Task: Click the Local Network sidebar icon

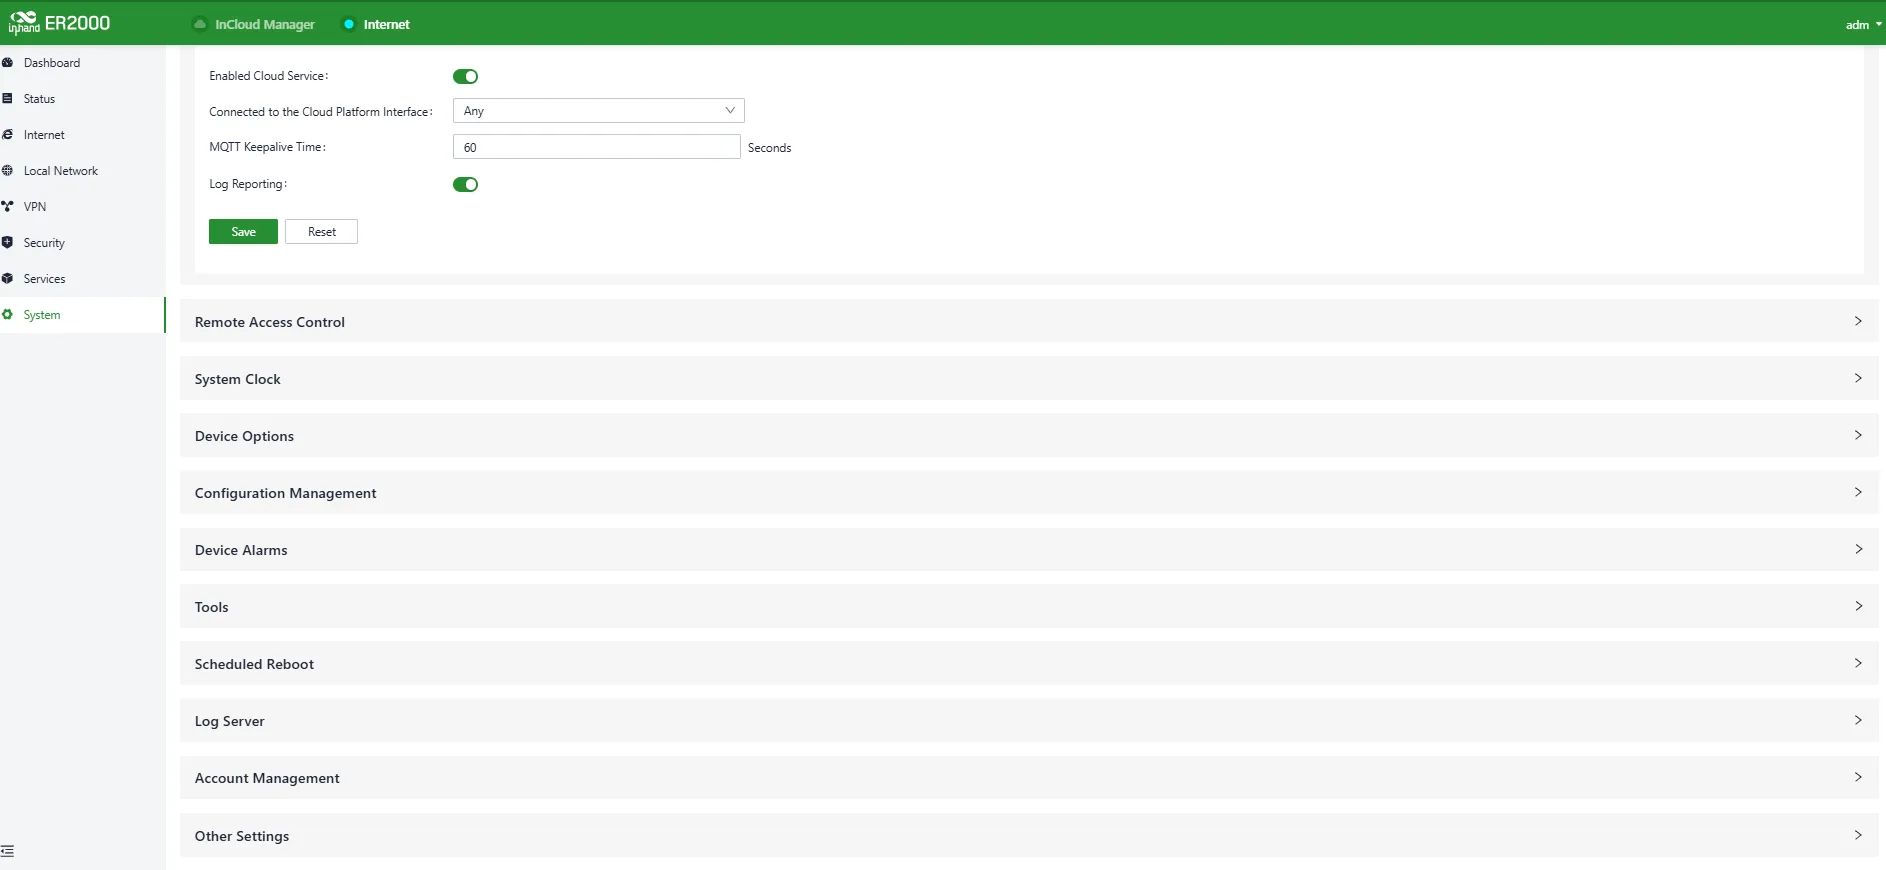Action: pyautogui.click(x=7, y=171)
